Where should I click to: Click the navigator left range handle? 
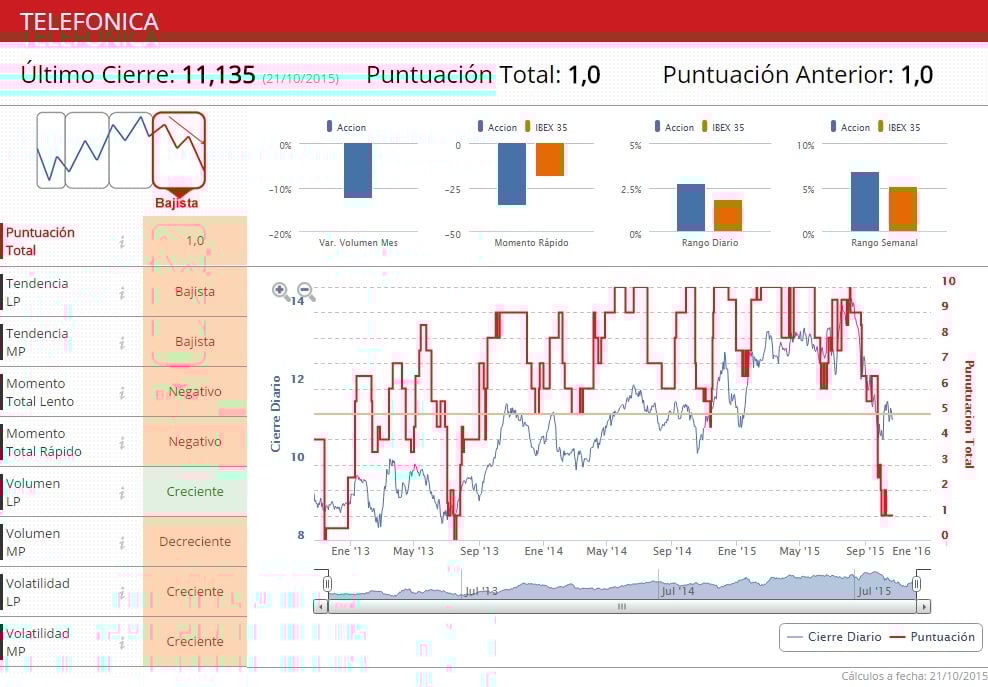click(x=328, y=584)
